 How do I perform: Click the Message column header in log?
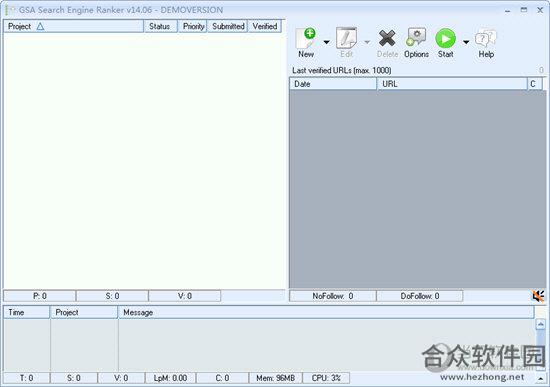click(x=326, y=312)
